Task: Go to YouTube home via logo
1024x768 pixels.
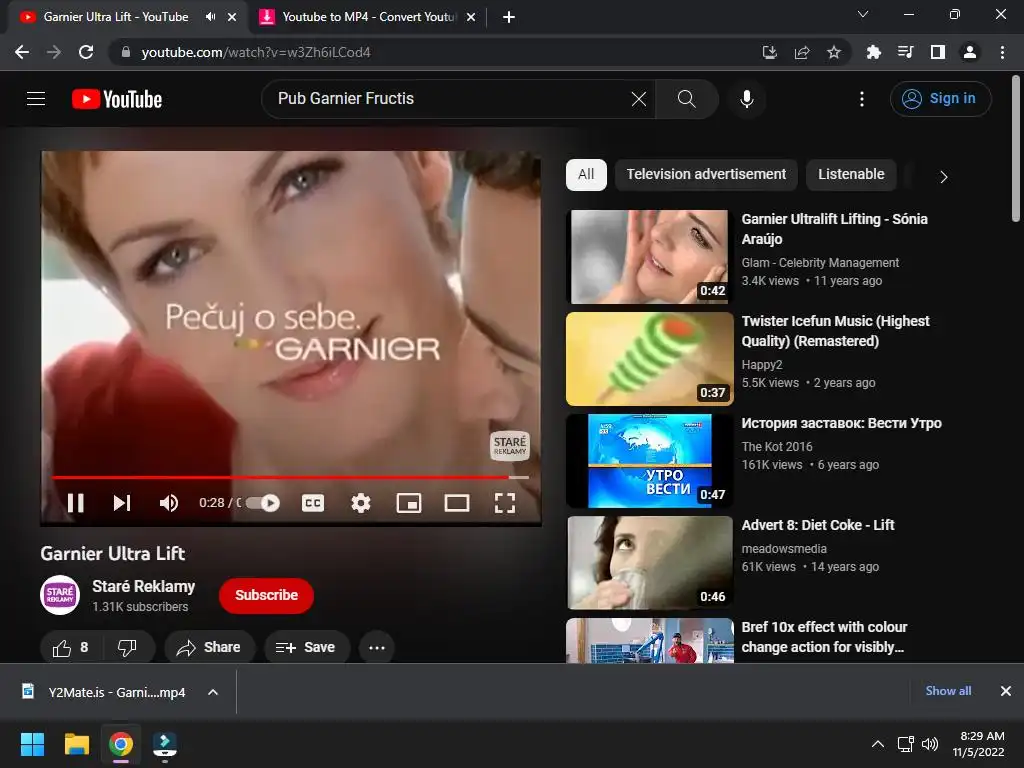Action: pyautogui.click(x=117, y=99)
